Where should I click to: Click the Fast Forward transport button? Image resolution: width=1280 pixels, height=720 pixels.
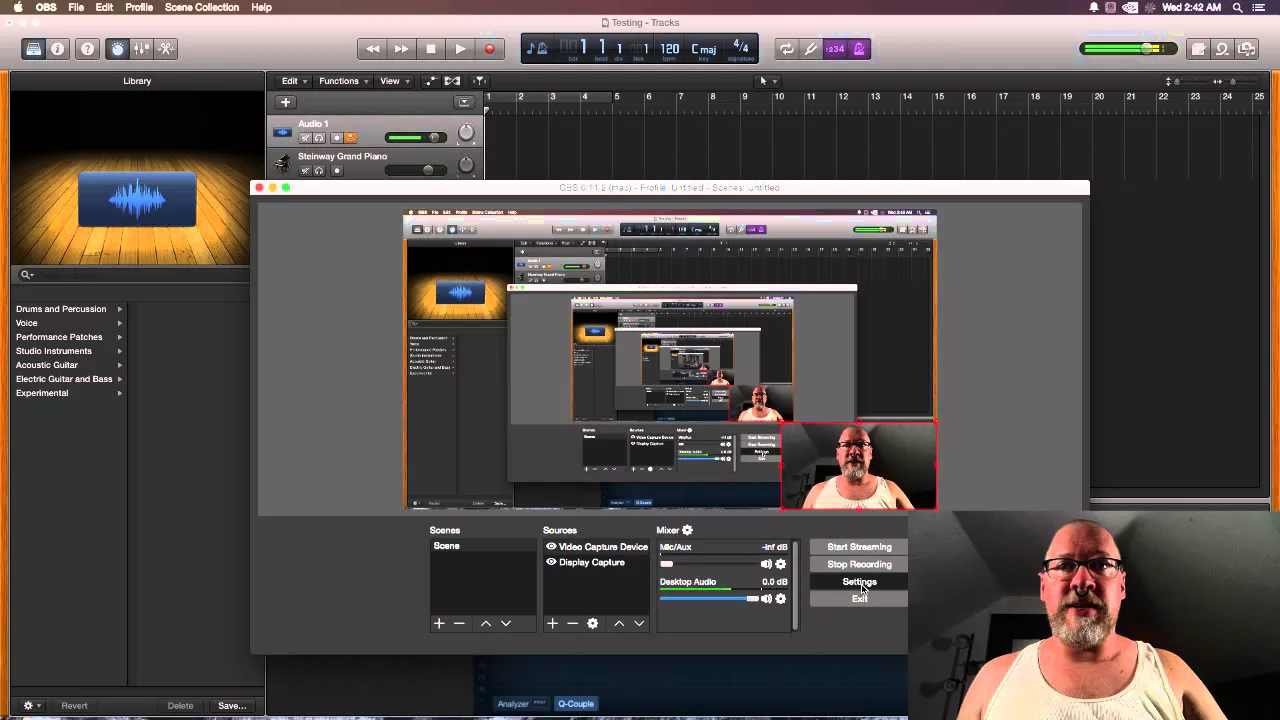(x=401, y=49)
